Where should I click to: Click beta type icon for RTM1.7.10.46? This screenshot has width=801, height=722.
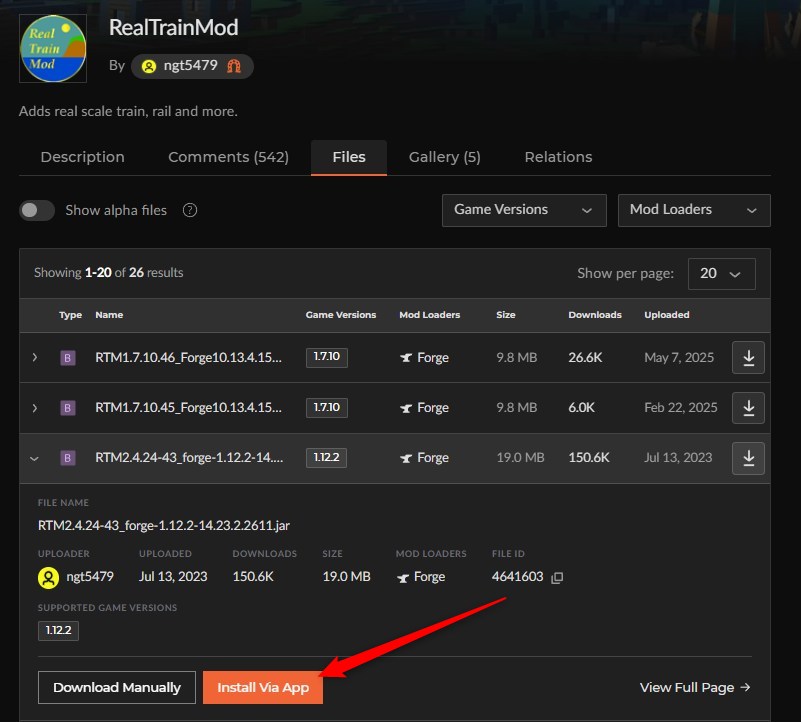click(68, 358)
